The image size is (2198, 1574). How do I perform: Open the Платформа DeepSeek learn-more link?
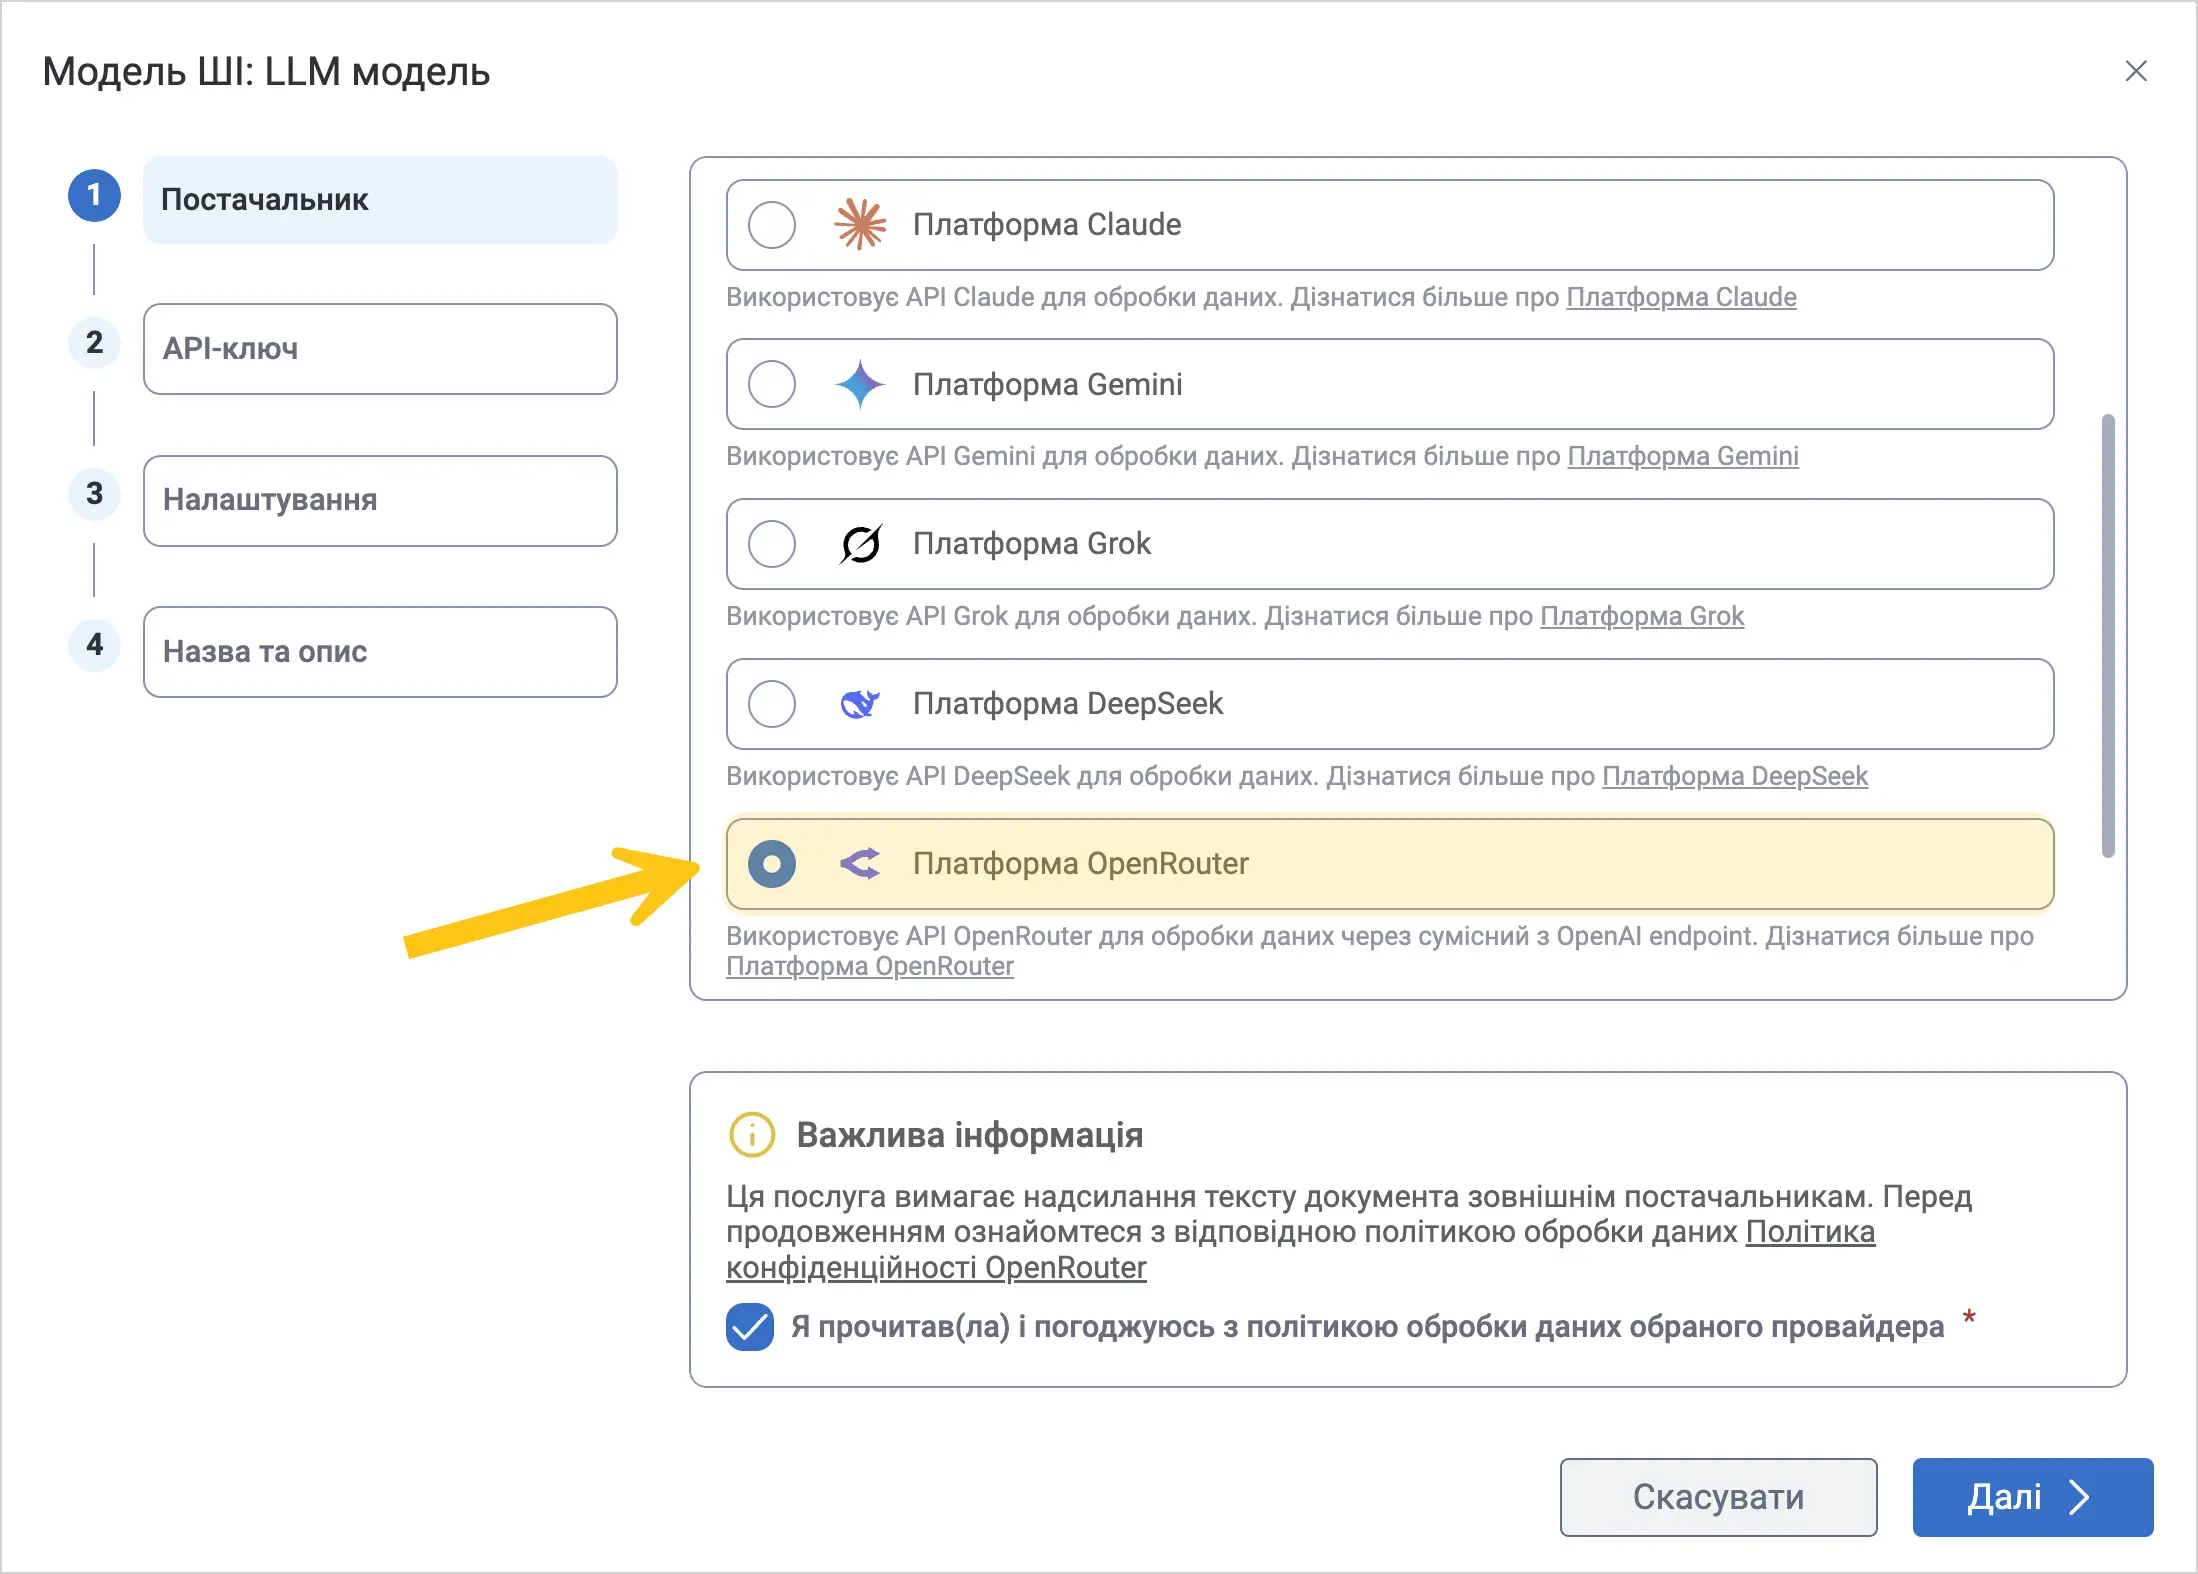[x=1735, y=776]
